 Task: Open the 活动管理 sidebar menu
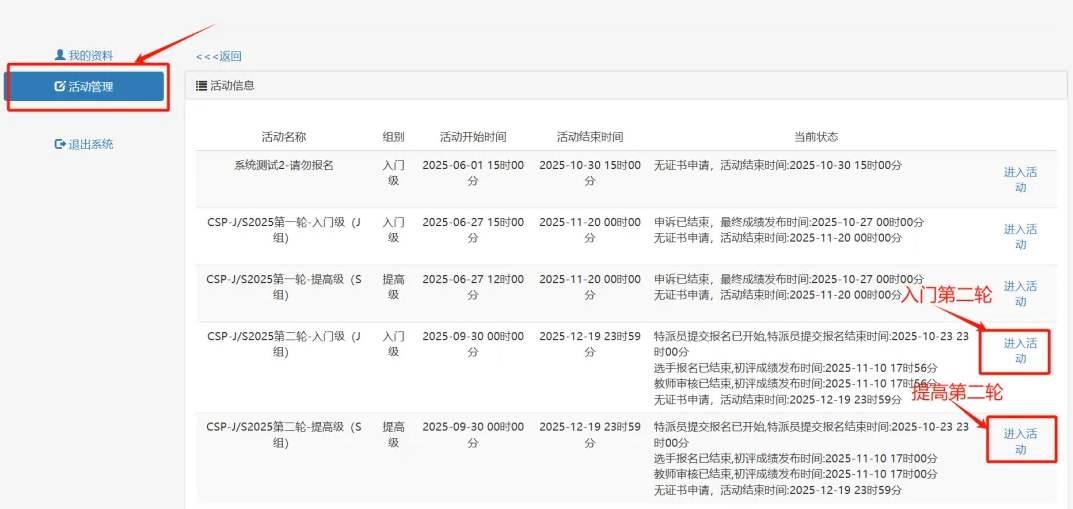click(x=84, y=87)
